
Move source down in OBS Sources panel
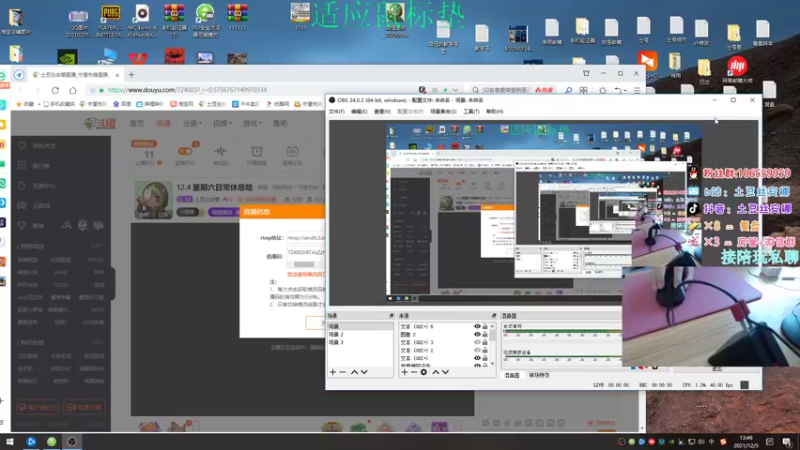445,372
